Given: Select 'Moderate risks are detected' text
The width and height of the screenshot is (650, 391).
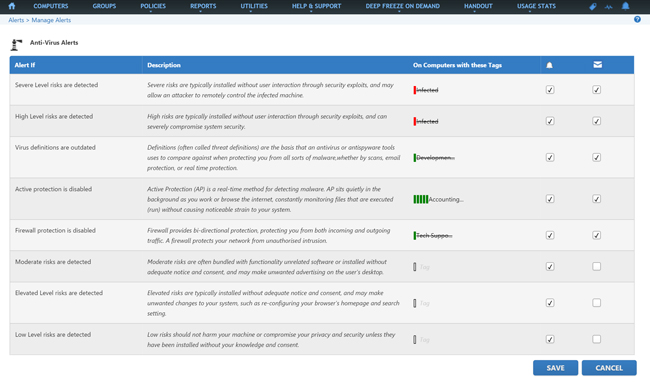Looking at the screenshot, I should [x=53, y=262].
